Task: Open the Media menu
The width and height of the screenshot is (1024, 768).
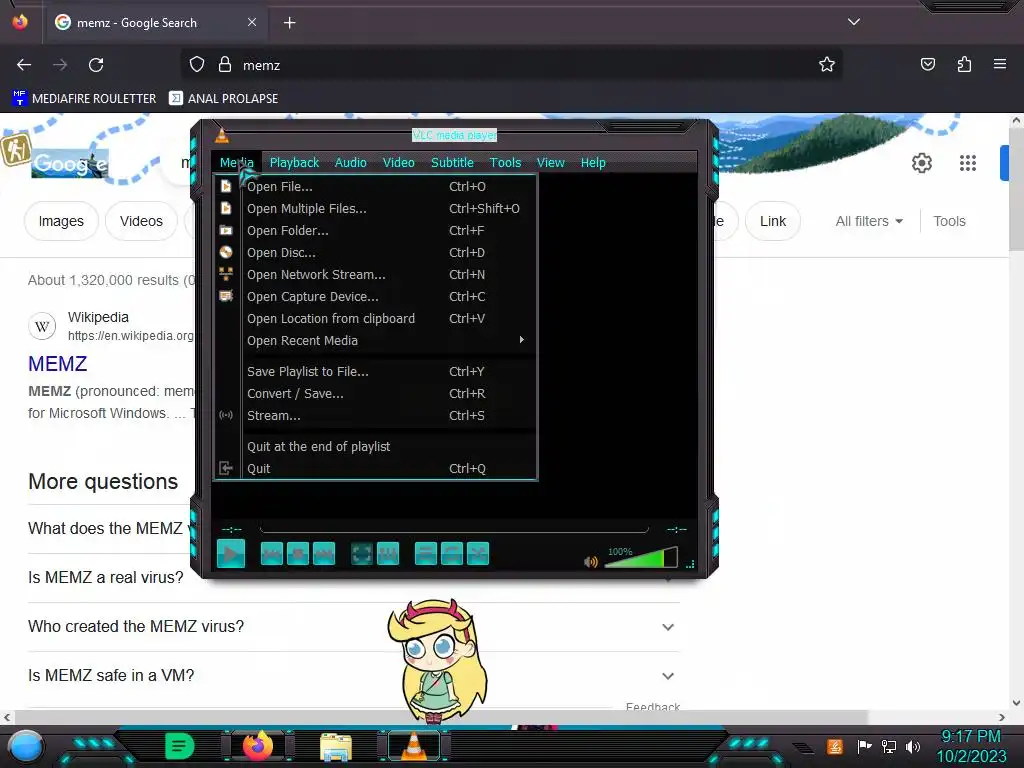Action: (236, 163)
